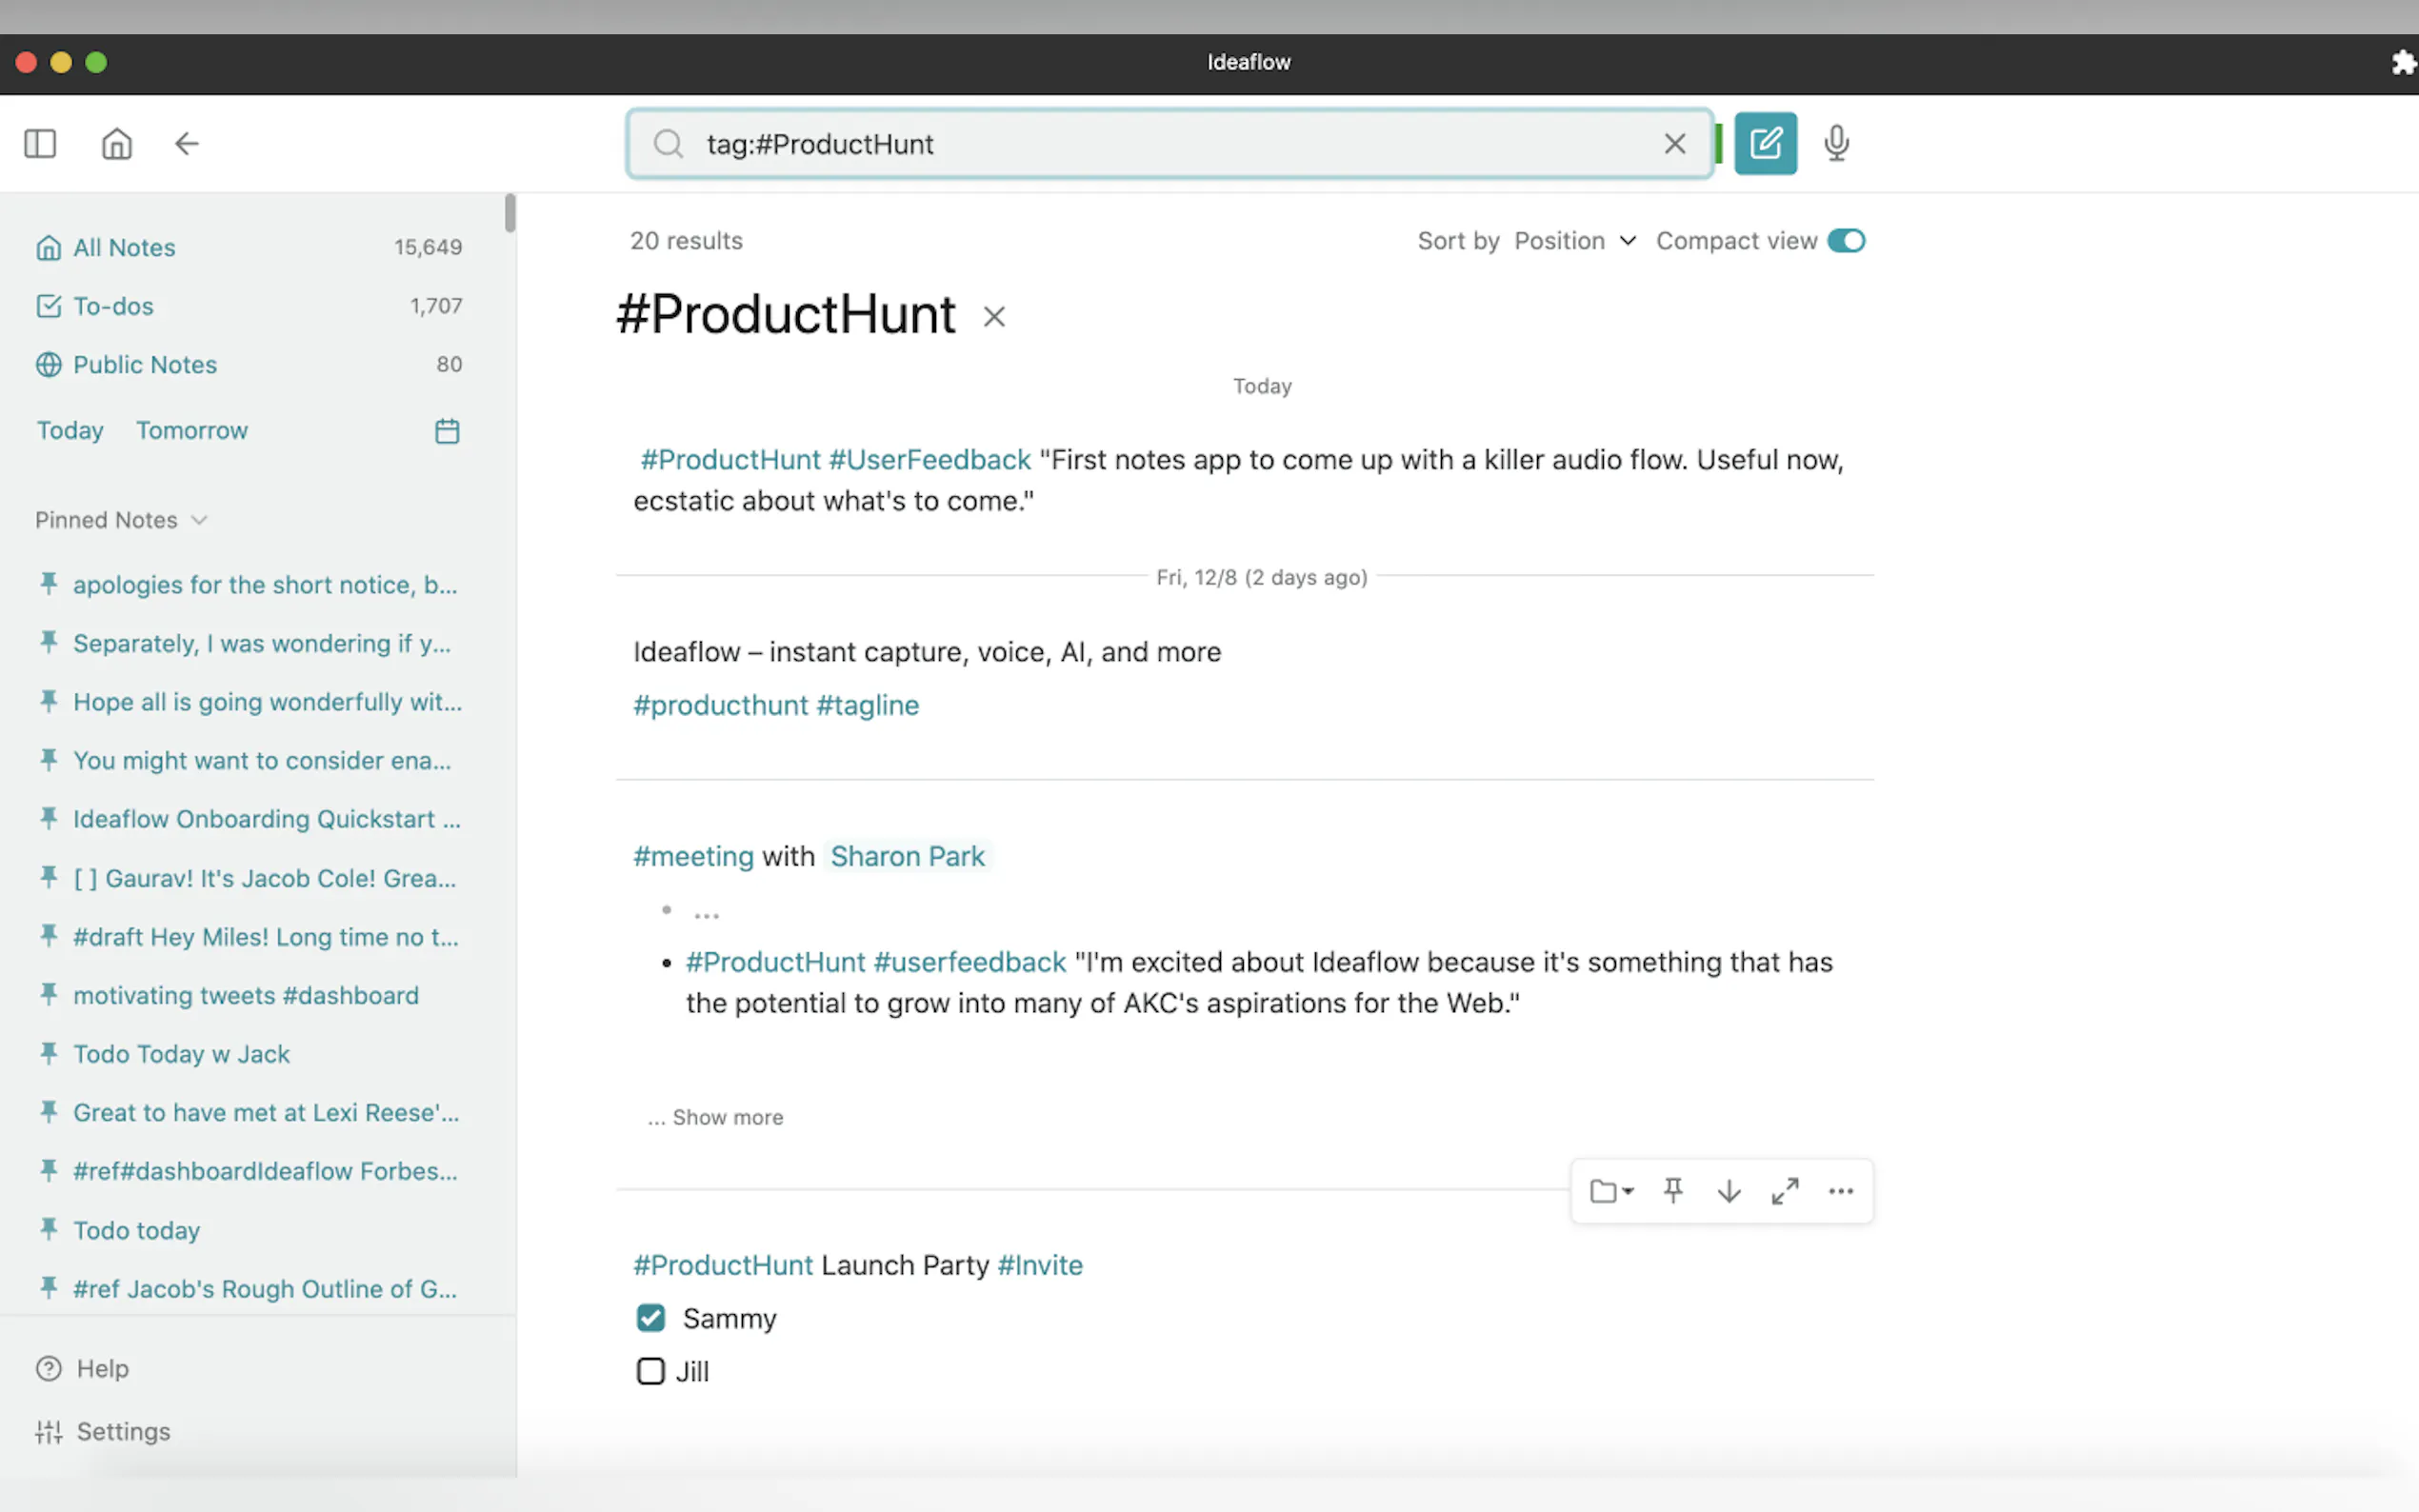The width and height of the screenshot is (2419, 1512).
Task: Expand the collapsed bullet ellipsis
Action: [x=706, y=914]
